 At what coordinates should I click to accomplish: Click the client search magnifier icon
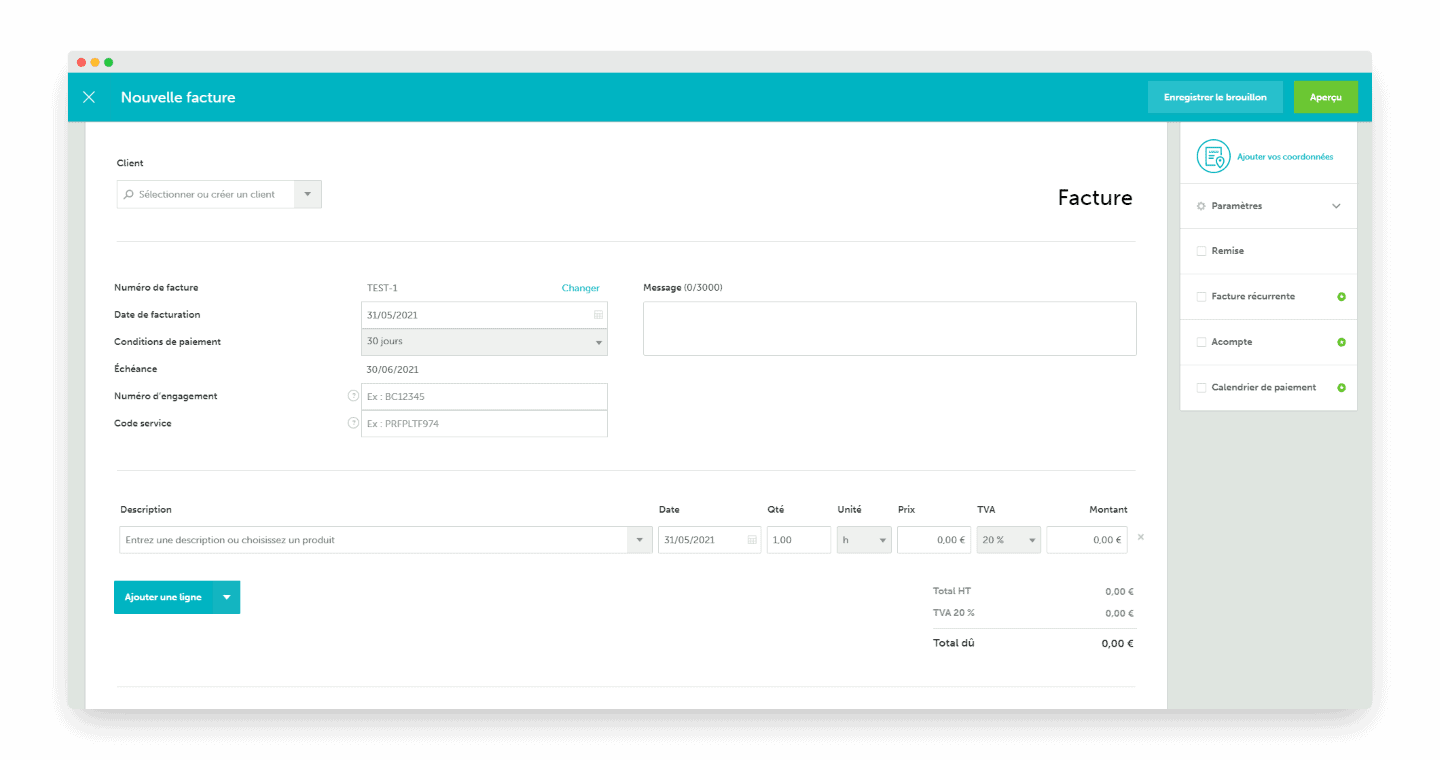[x=128, y=194]
